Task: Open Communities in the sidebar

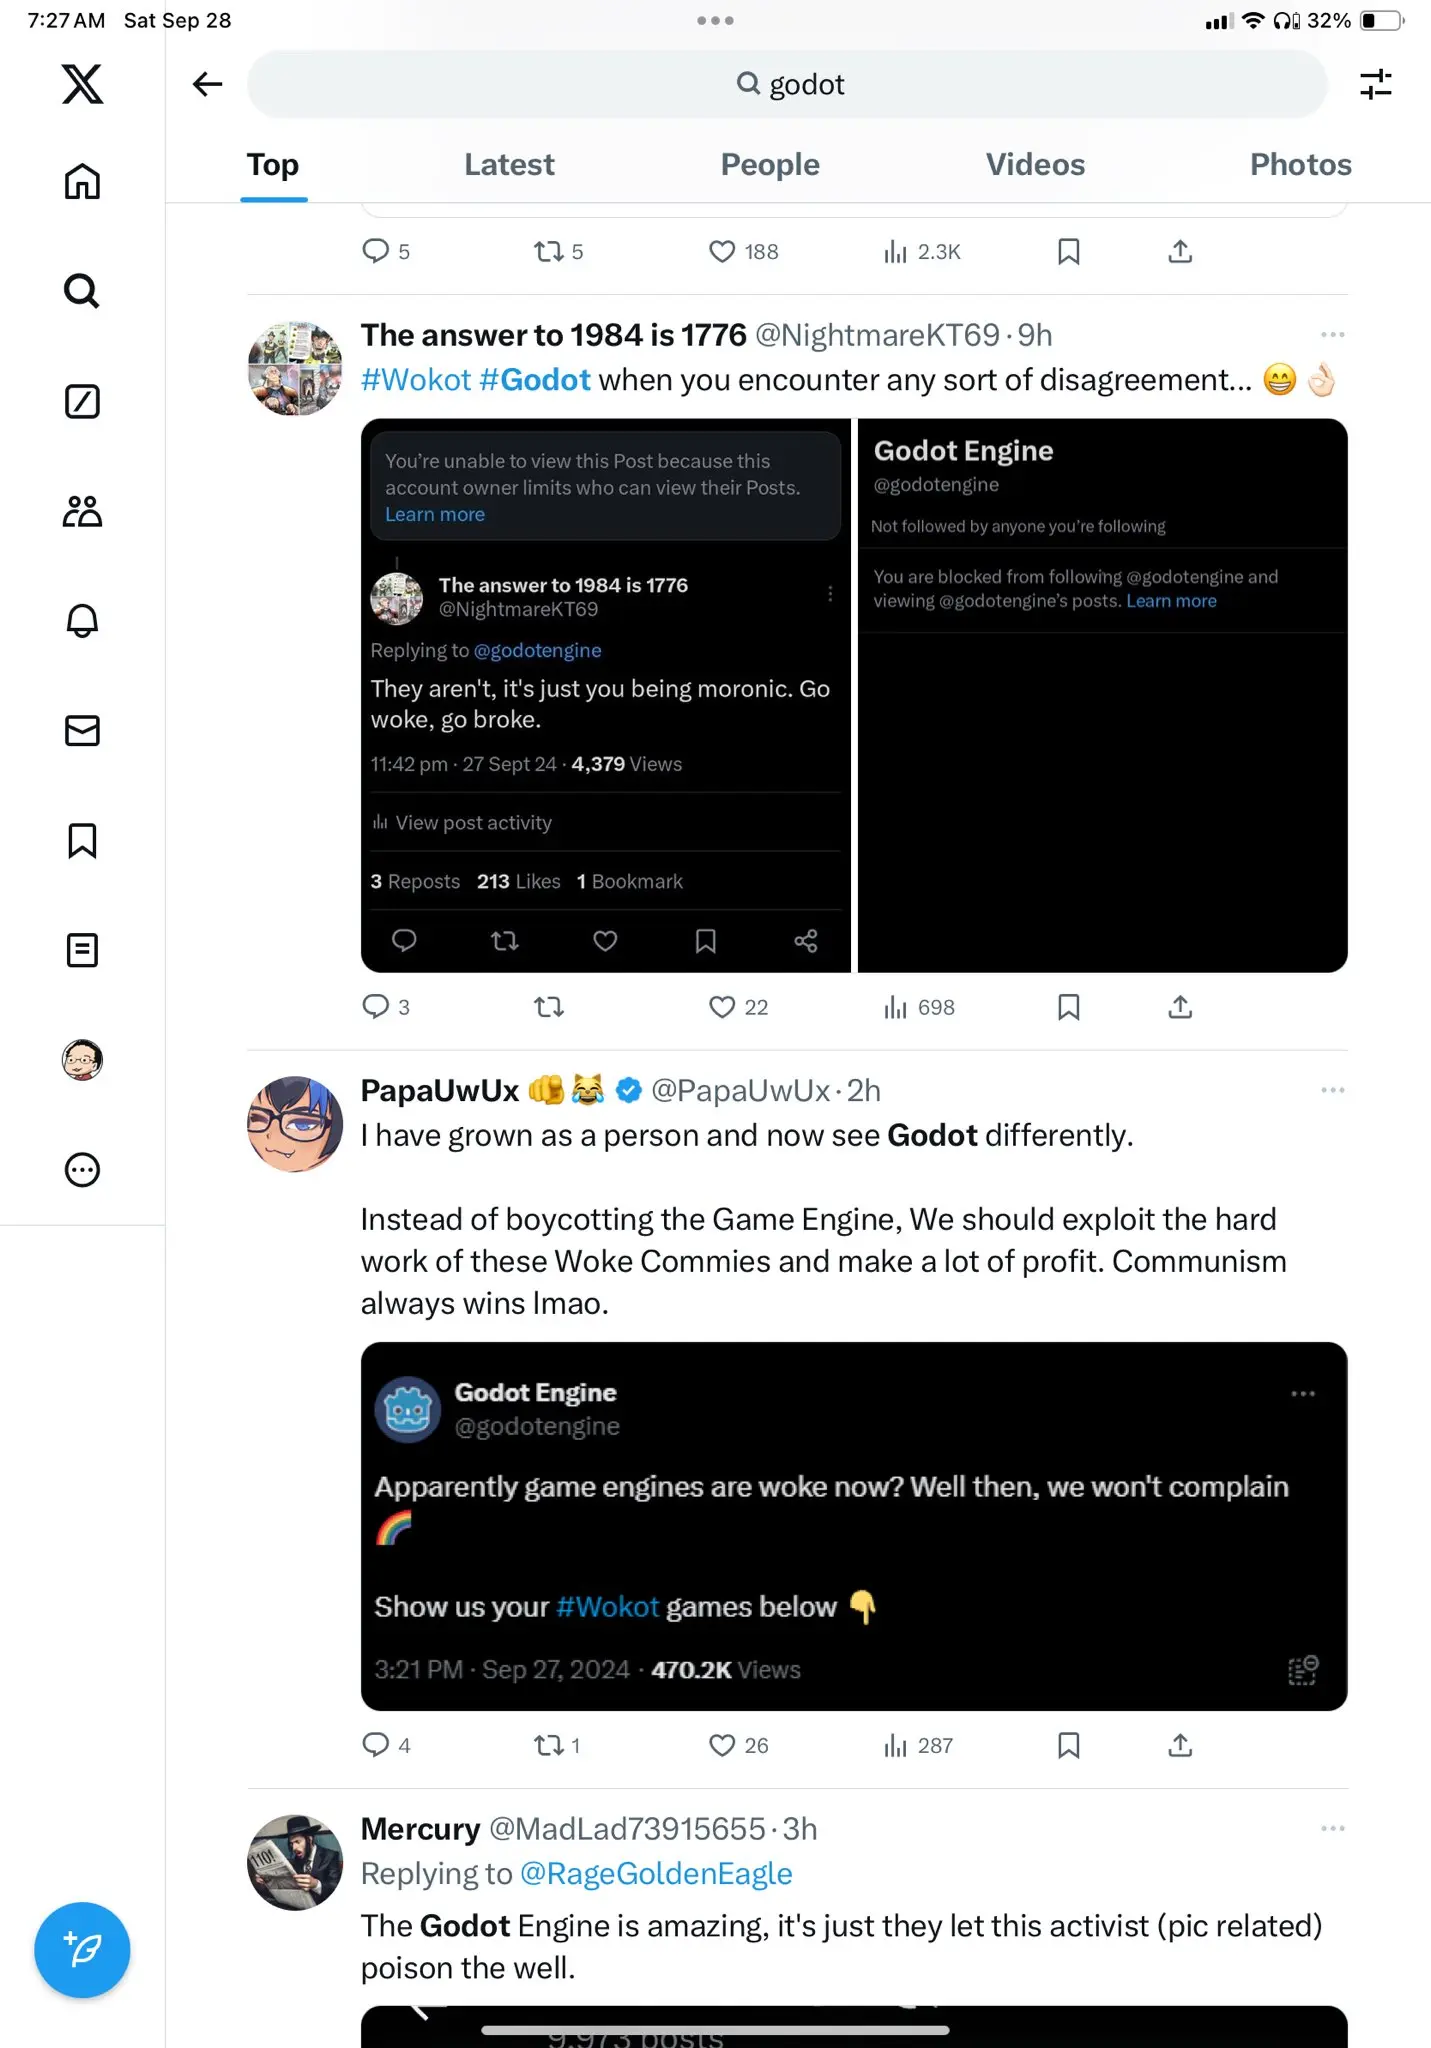Action: point(82,511)
